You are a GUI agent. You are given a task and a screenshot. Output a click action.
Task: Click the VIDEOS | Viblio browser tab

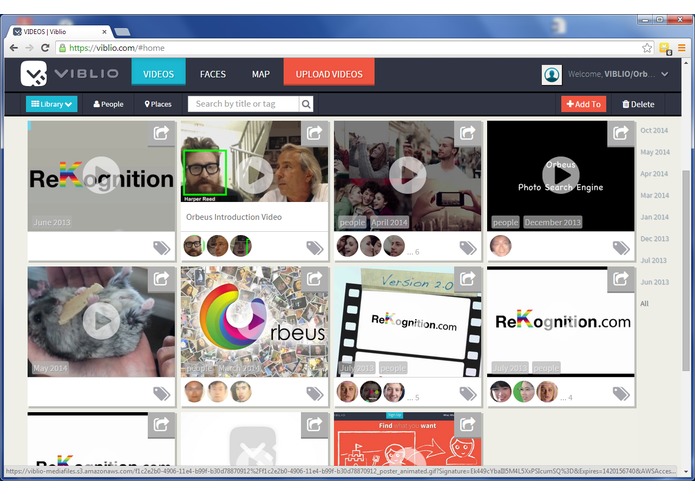click(60, 32)
